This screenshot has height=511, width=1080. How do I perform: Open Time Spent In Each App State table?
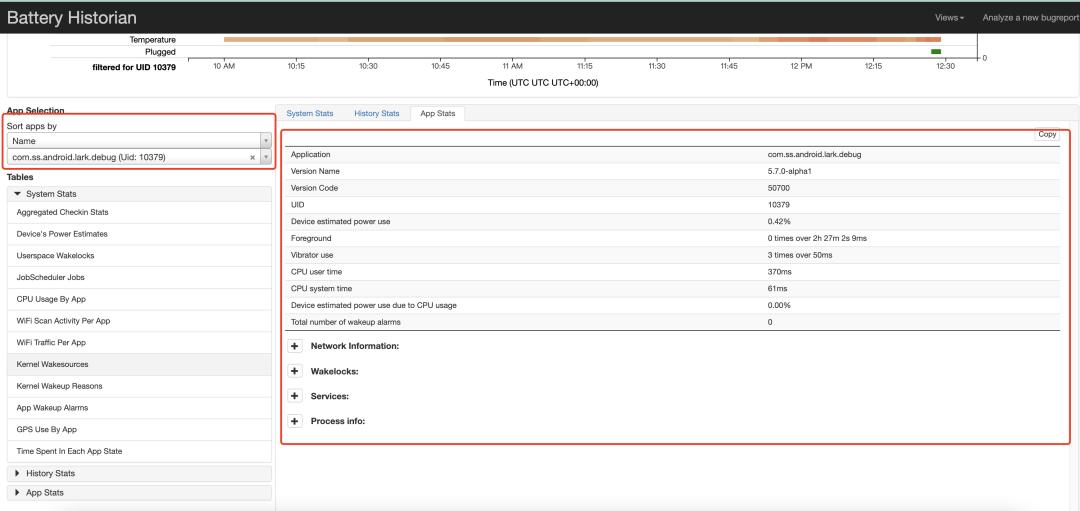pyautogui.click(x=139, y=451)
